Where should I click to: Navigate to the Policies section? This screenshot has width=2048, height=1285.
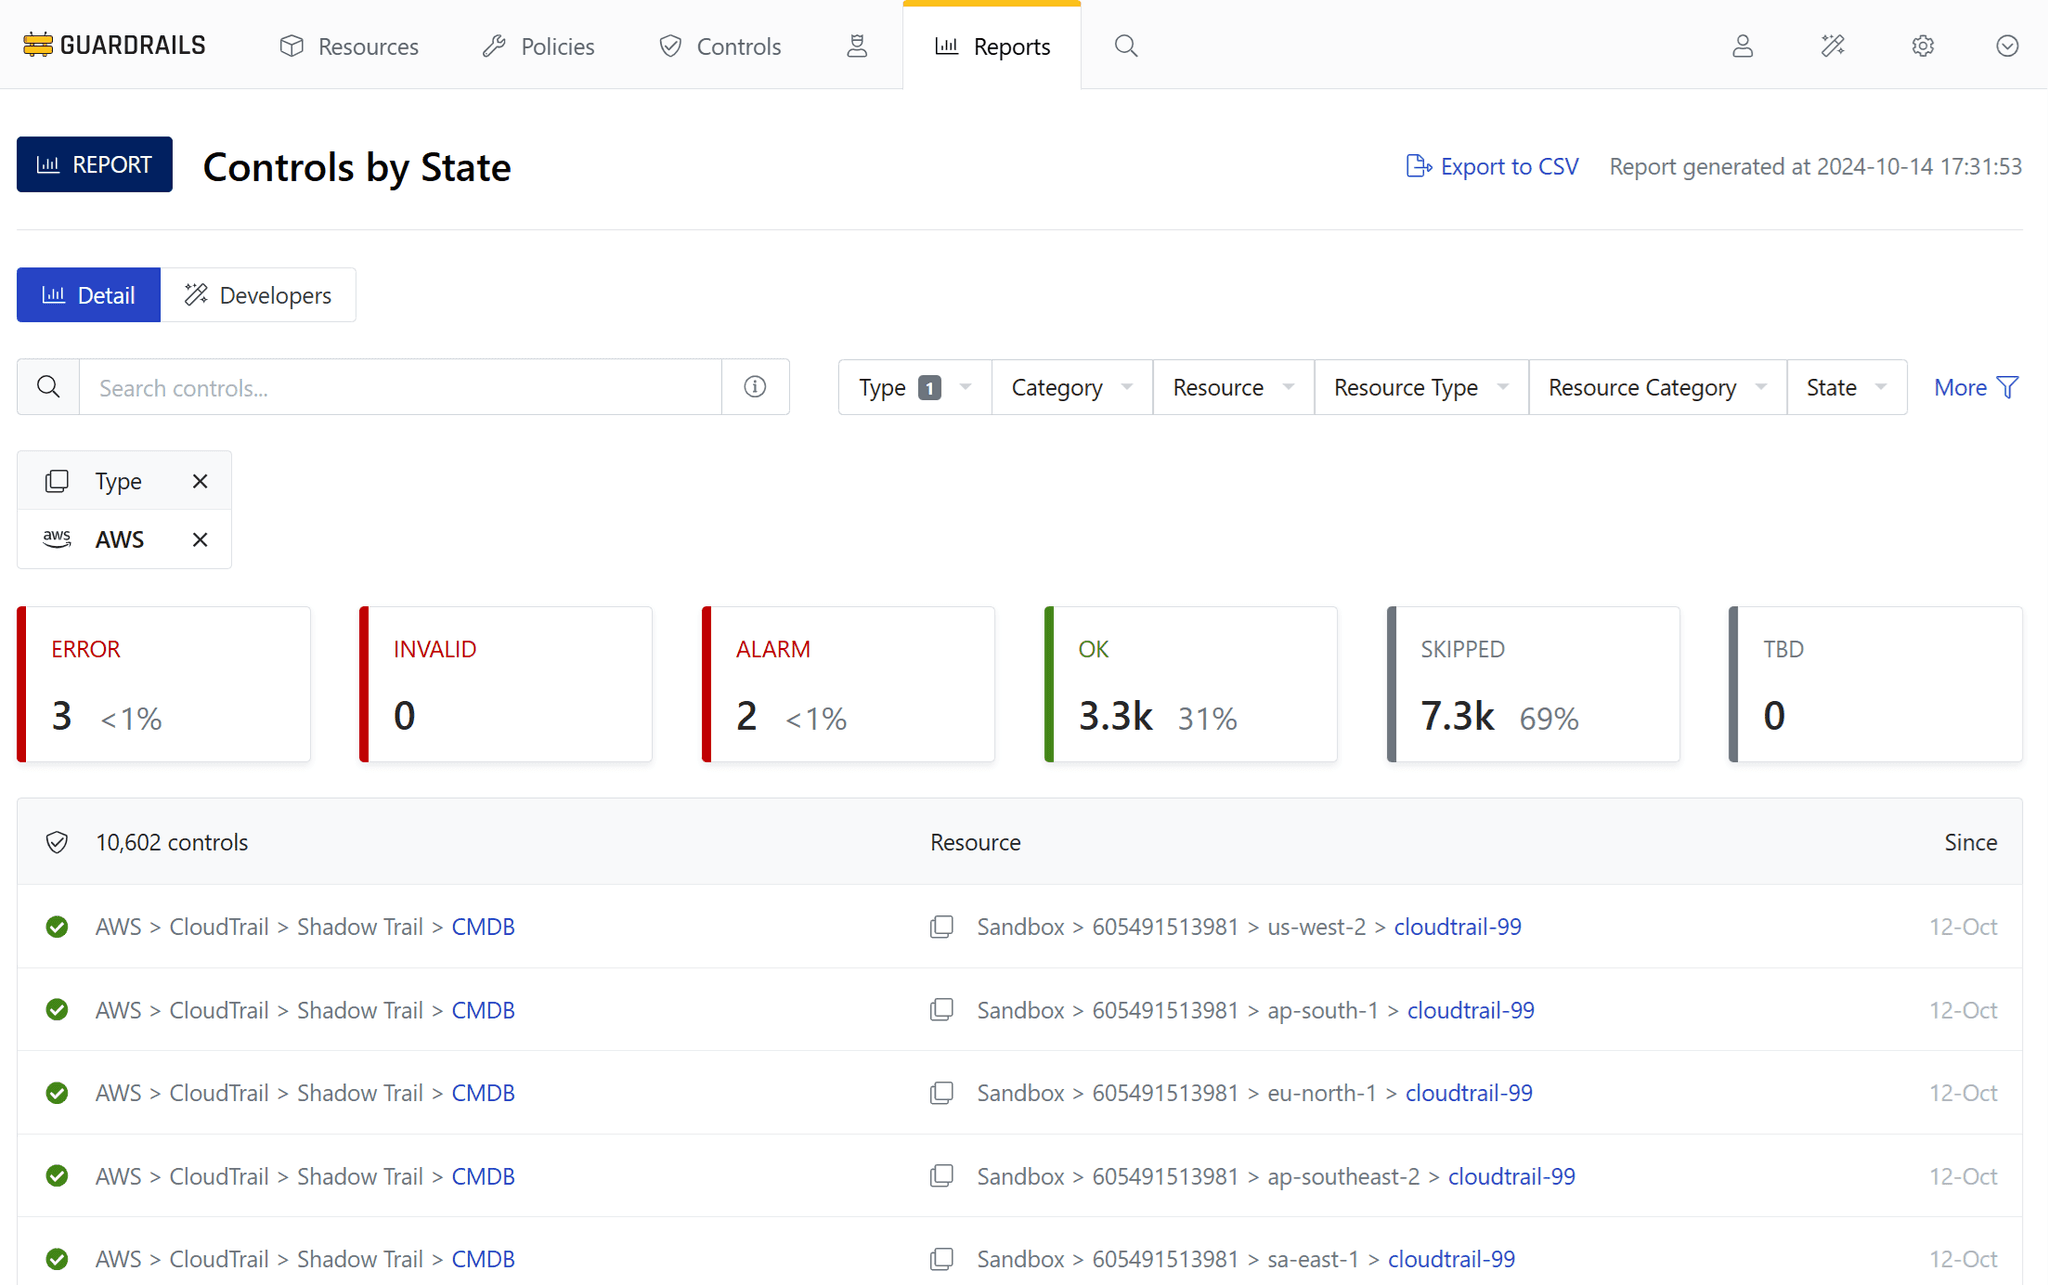[x=537, y=46]
